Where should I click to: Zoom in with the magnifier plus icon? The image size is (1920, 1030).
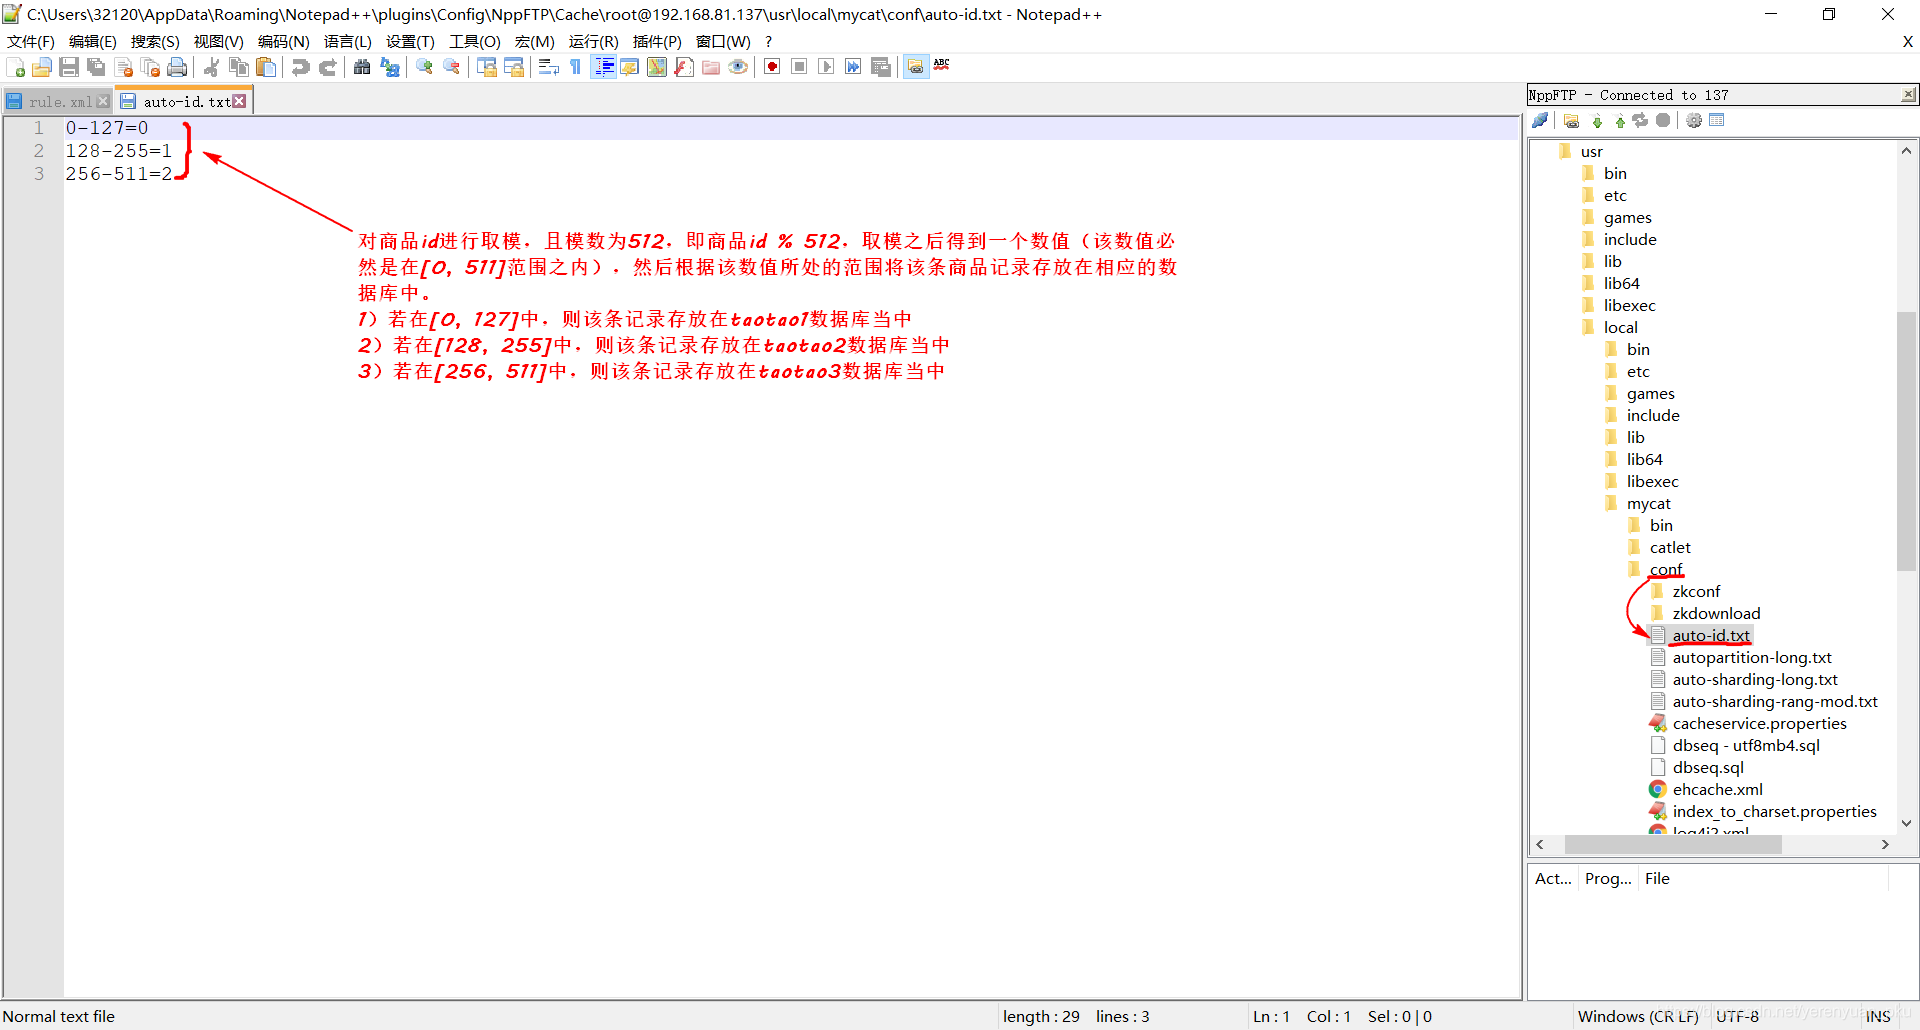(425, 67)
